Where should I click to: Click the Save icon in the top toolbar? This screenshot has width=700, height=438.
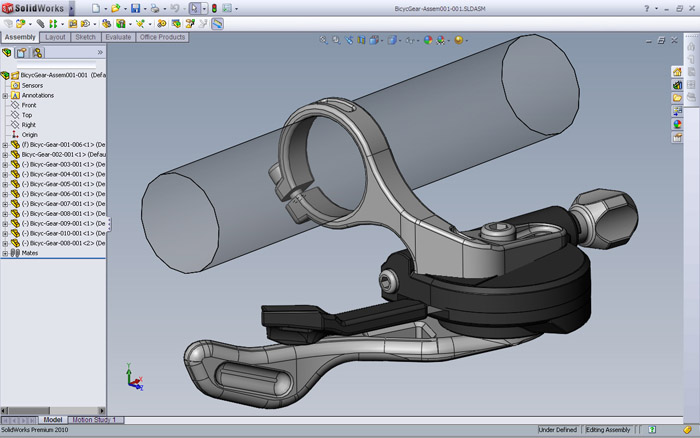pos(135,8)
